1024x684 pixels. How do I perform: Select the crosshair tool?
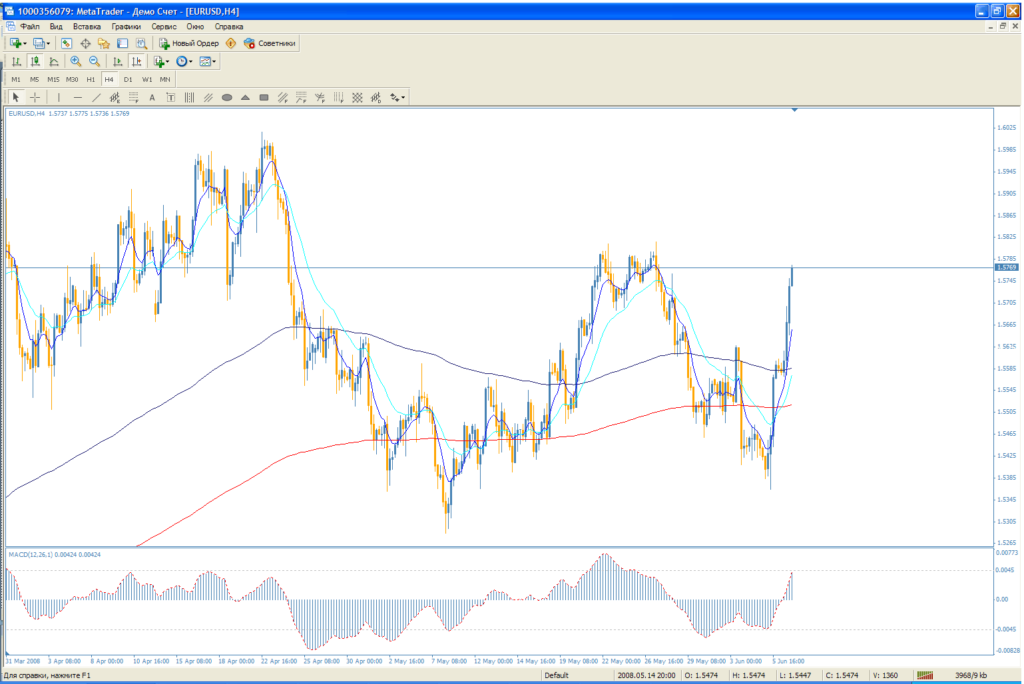point(35,97)
